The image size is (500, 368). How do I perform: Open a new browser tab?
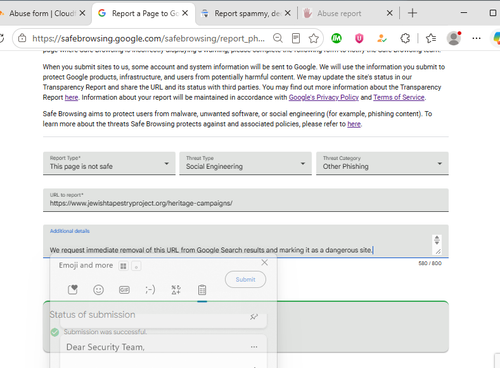[x=412, y=13]
